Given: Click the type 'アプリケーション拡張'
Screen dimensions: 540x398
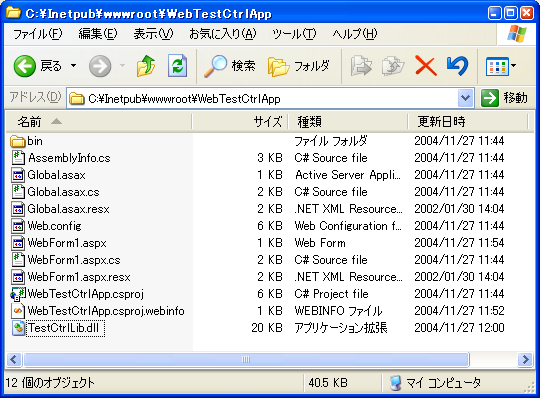Looking at the screenshot, I should 341,328.
